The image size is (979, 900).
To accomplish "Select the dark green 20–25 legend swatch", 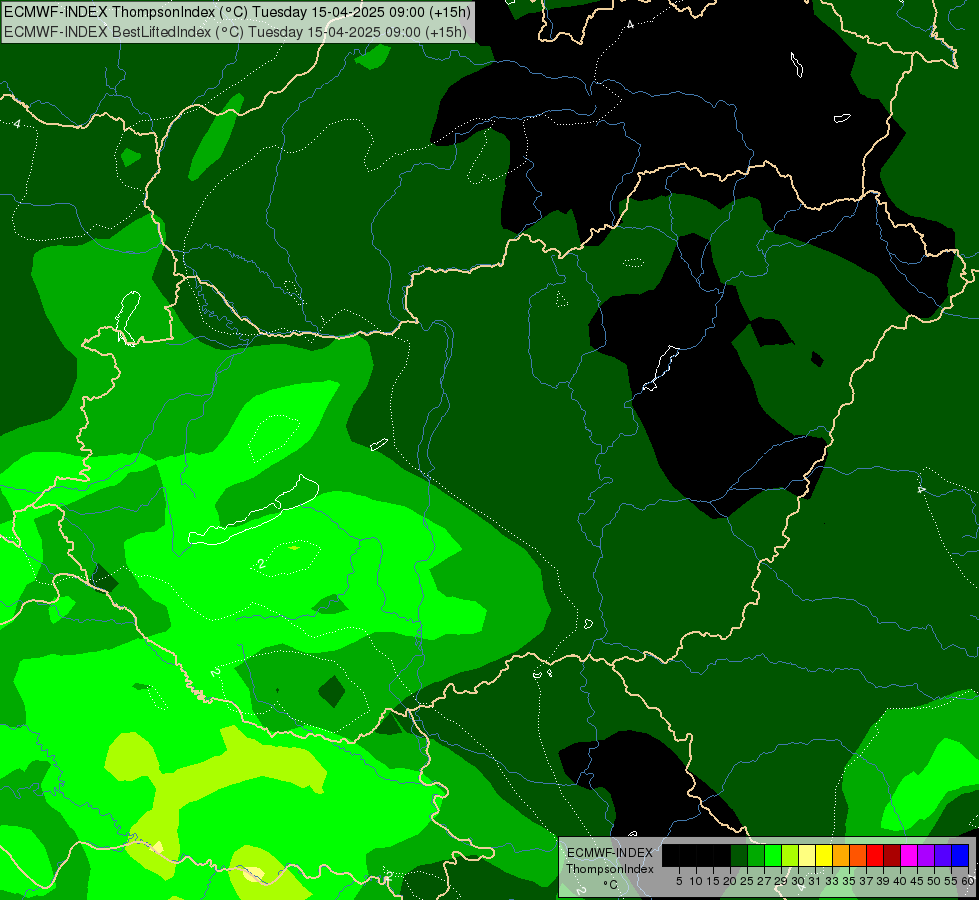I will point(739,855).
